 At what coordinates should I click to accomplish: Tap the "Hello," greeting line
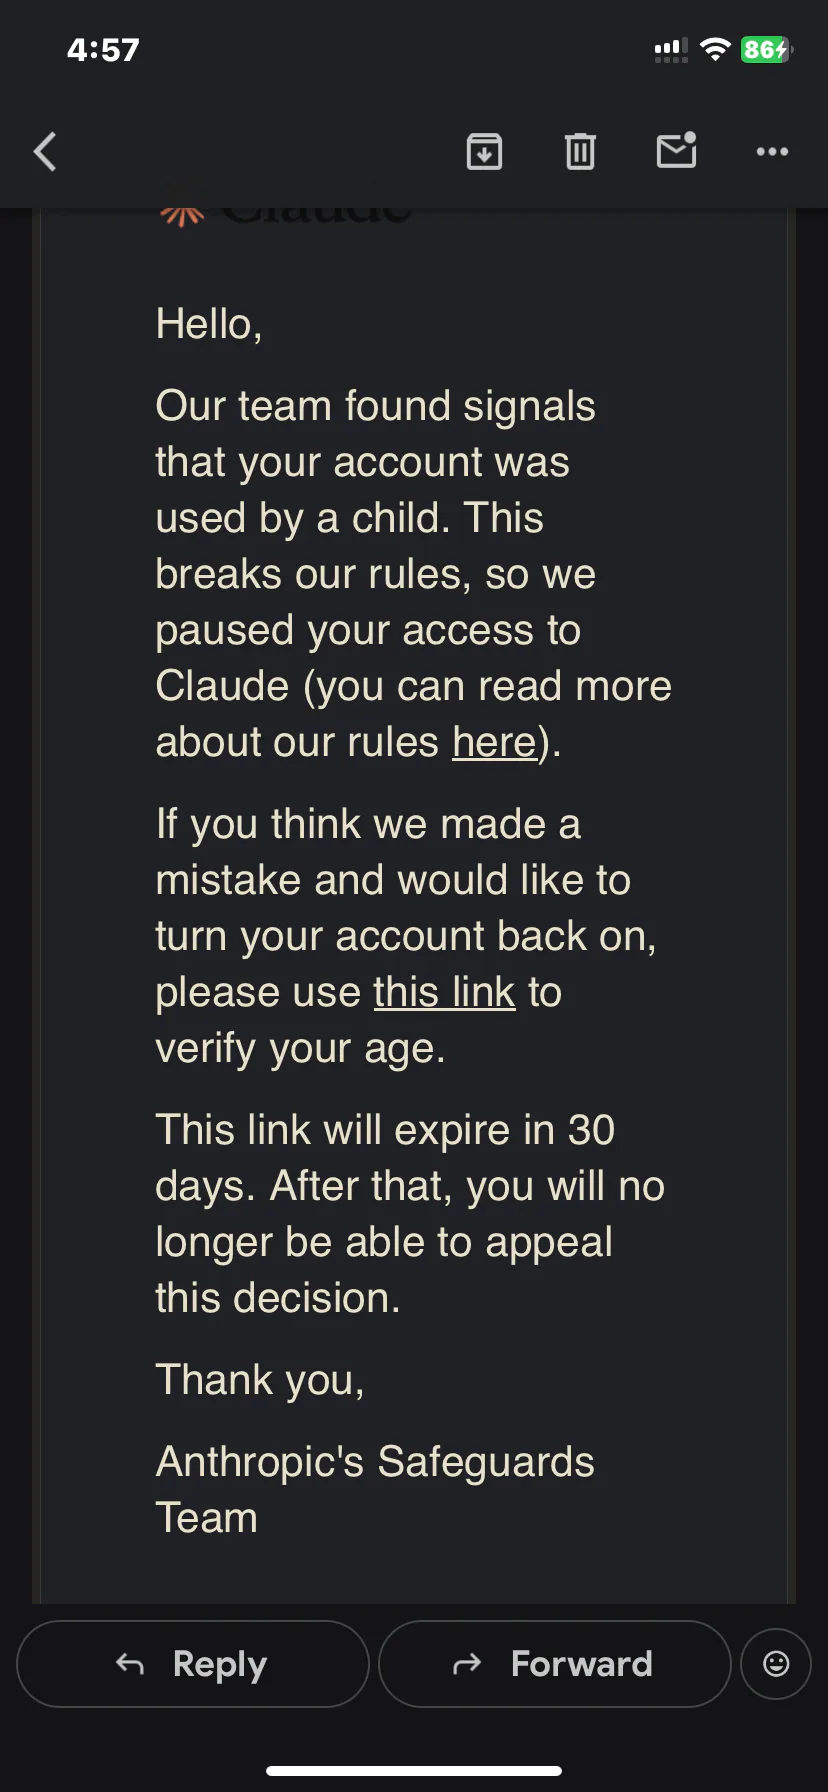(209, 324)
